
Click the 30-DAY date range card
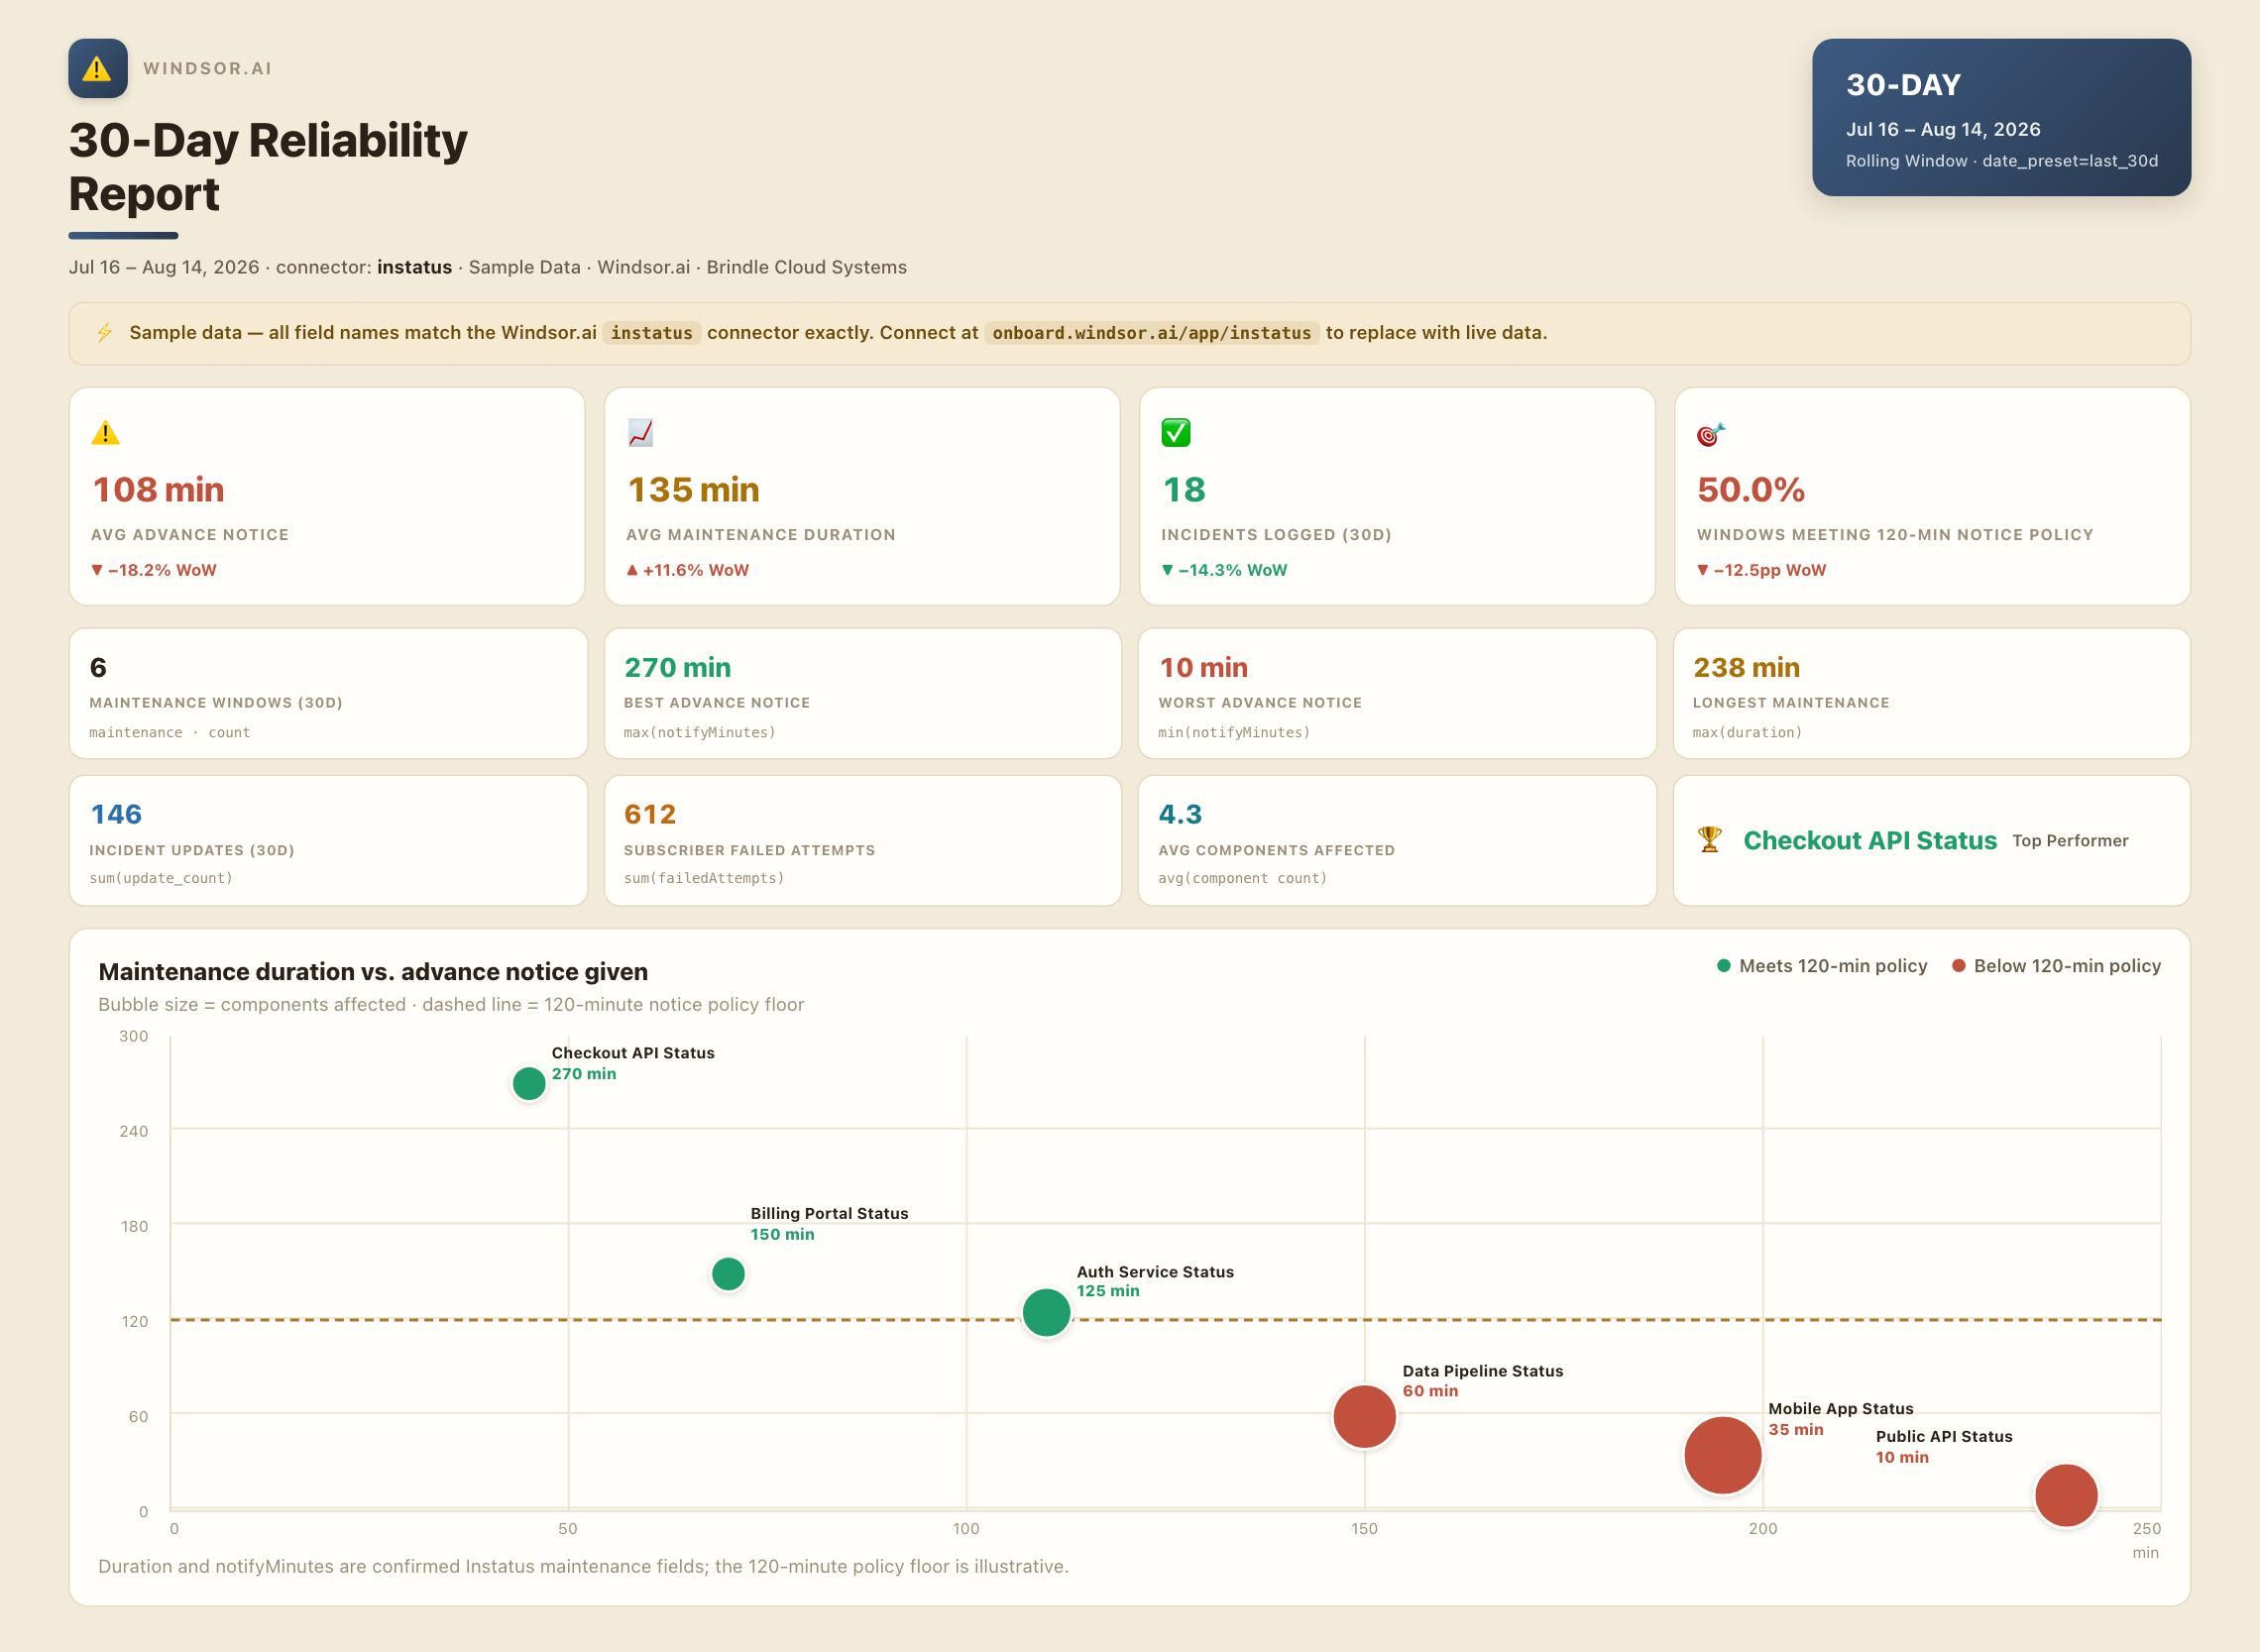[x=2001, y=117]
